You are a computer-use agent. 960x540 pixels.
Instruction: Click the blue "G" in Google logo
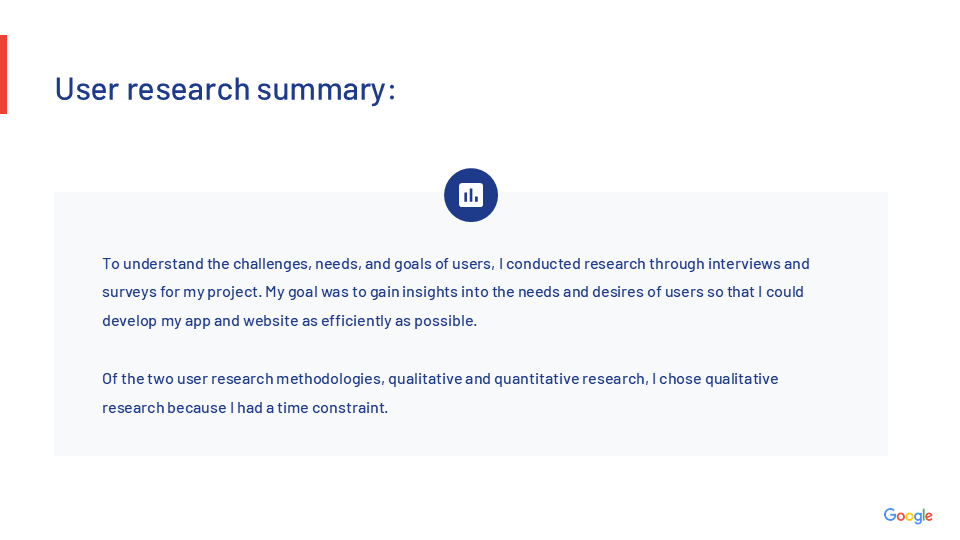click(x=889, y=516)
